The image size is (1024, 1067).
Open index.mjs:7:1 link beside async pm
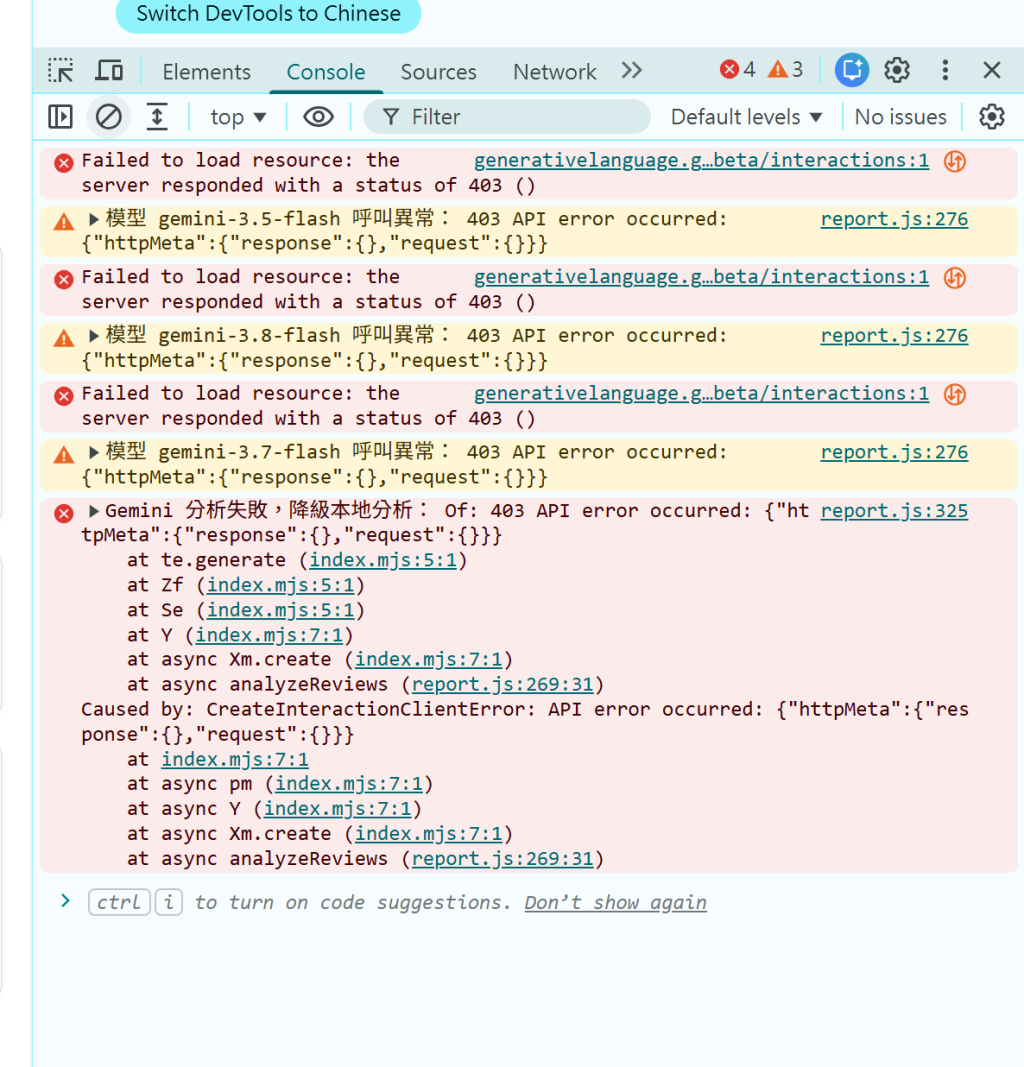point(348,784)
